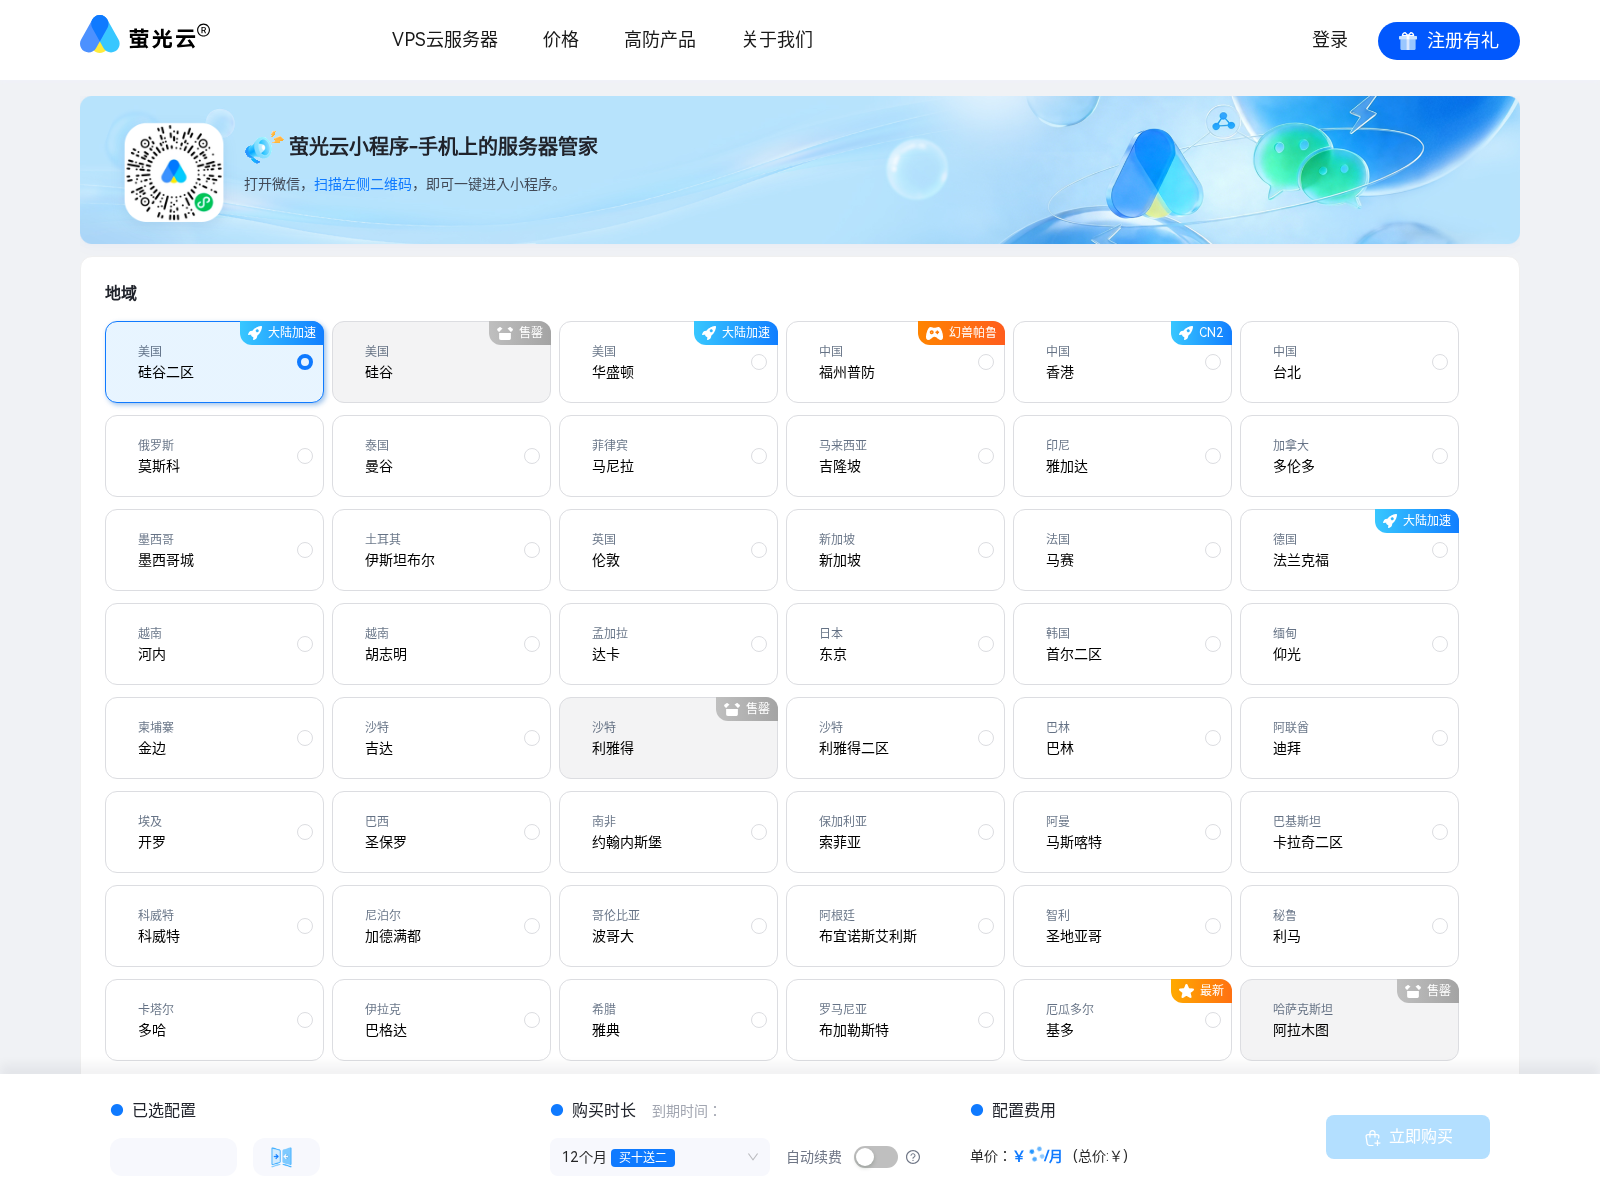Open the 12个月 purchase duration dropdown

pos(658,1157)
